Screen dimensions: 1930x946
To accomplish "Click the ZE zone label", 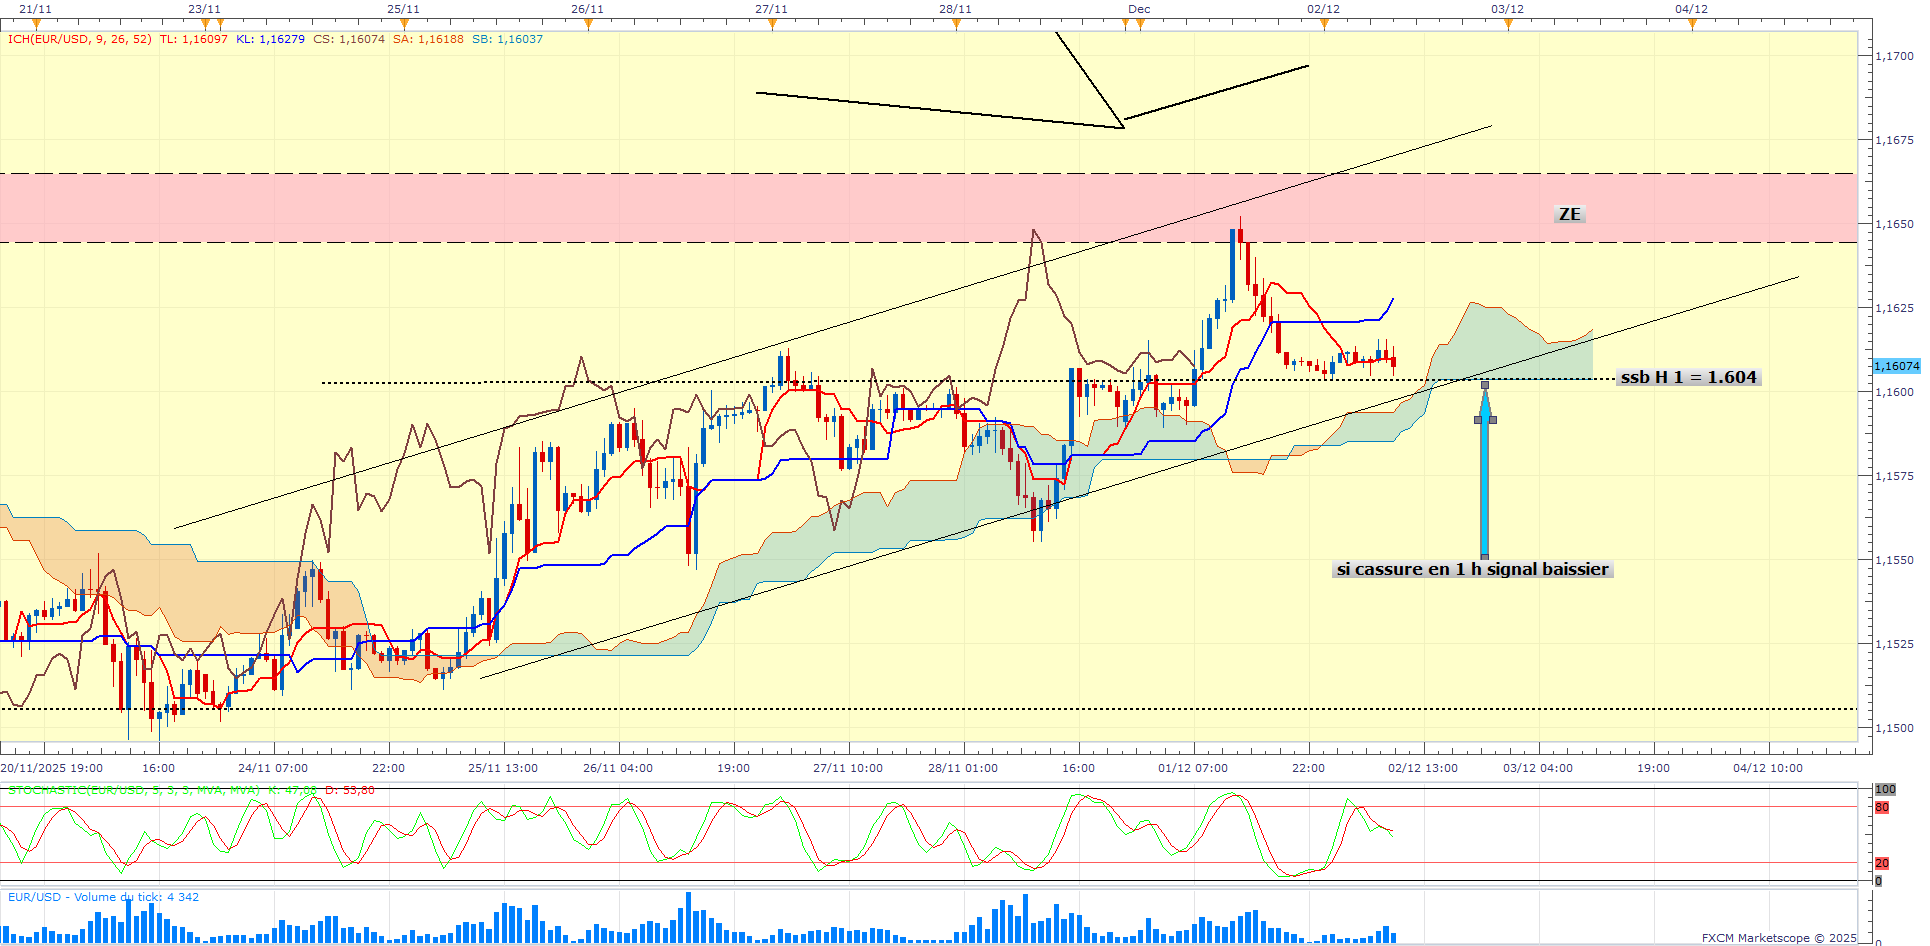I will point(1570,214).
